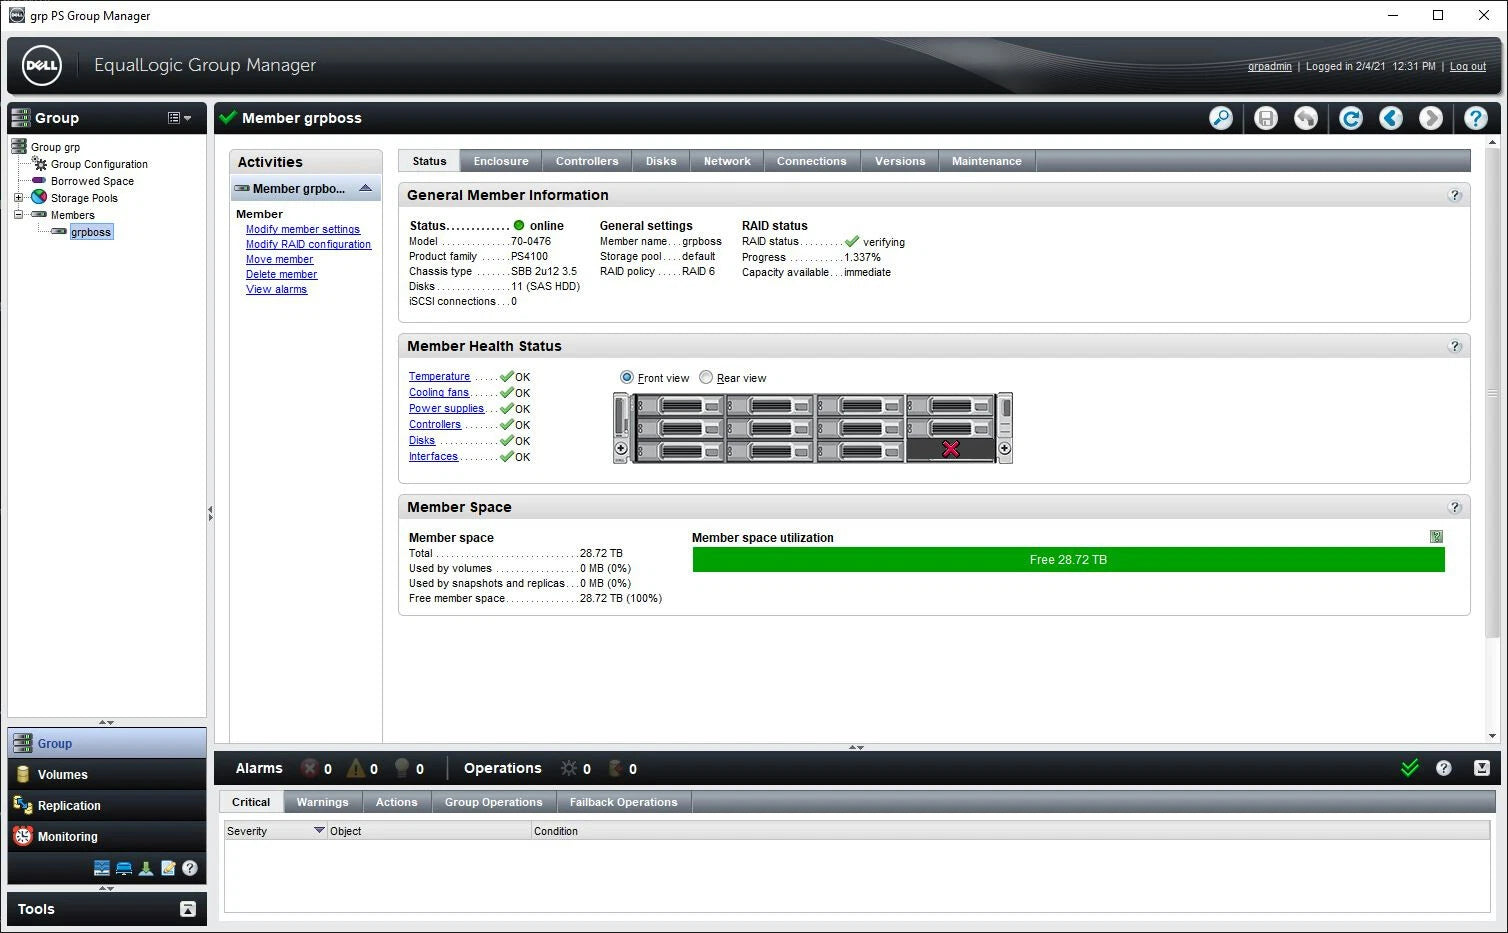Refresh data with the circular arrow icon
The width and height of the screenshot is (1508, 933).
(1351, 118)
